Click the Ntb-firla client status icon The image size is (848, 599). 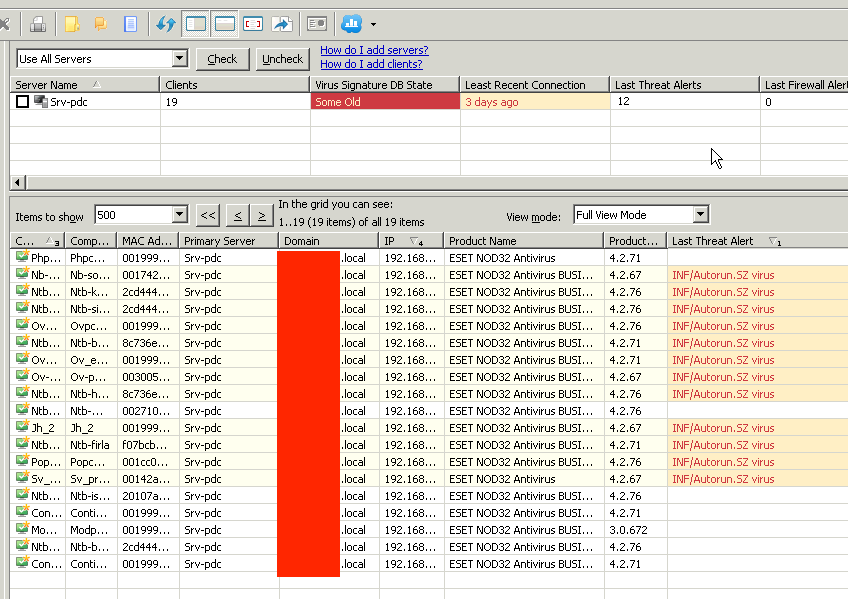[x=22, y=444]
